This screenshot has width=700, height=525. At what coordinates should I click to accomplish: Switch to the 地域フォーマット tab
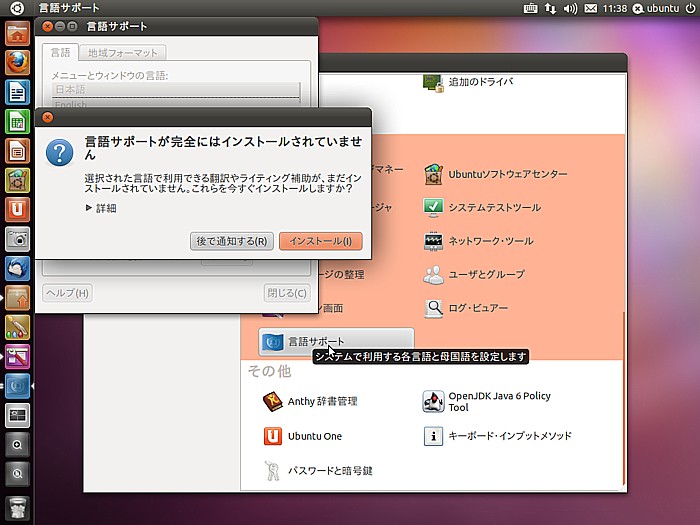click(x=122, y=53)
